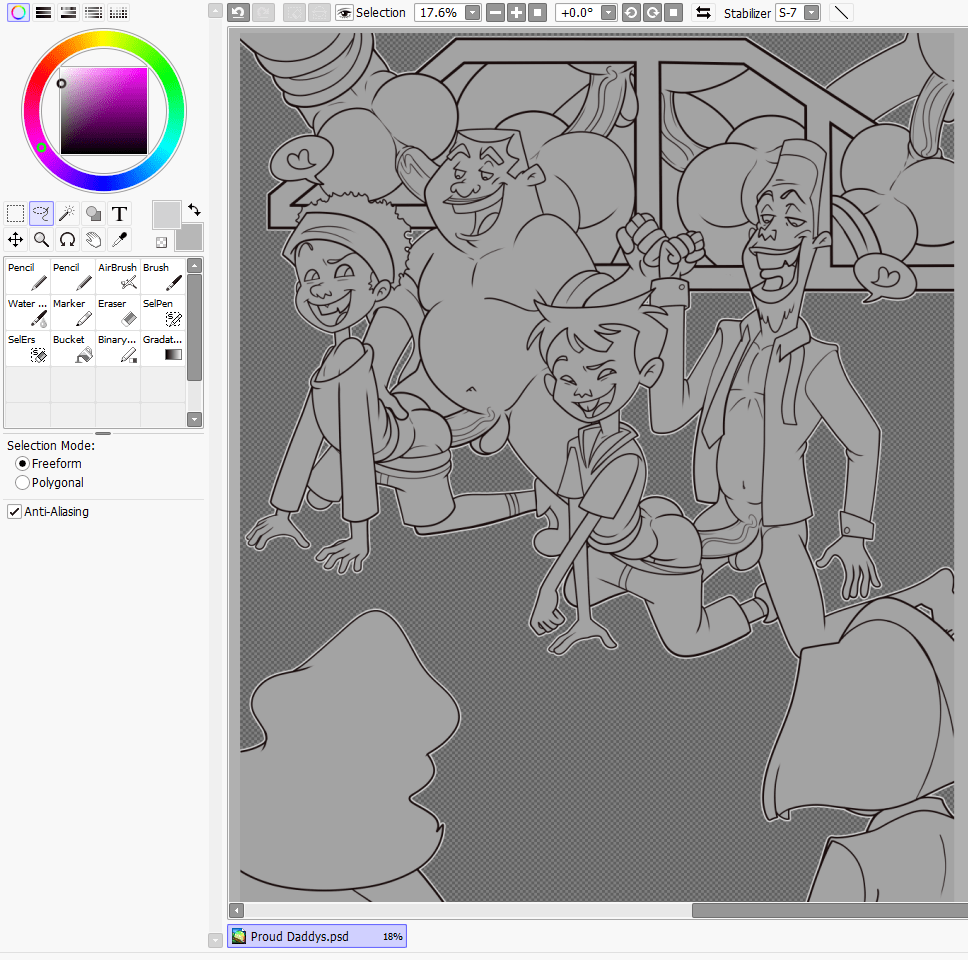Select the Marker tool
968x960 pixels.
coord(71,311)
